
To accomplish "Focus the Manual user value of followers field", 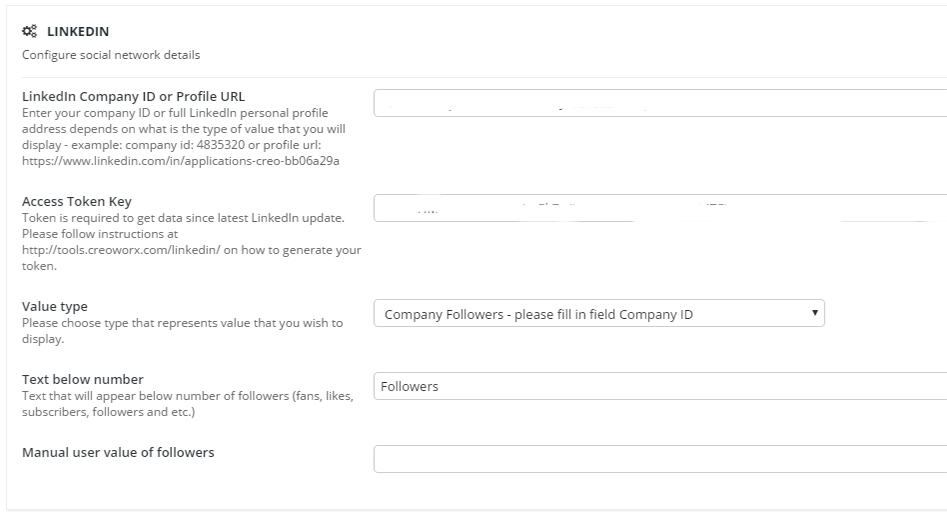I will click(660, 459).
